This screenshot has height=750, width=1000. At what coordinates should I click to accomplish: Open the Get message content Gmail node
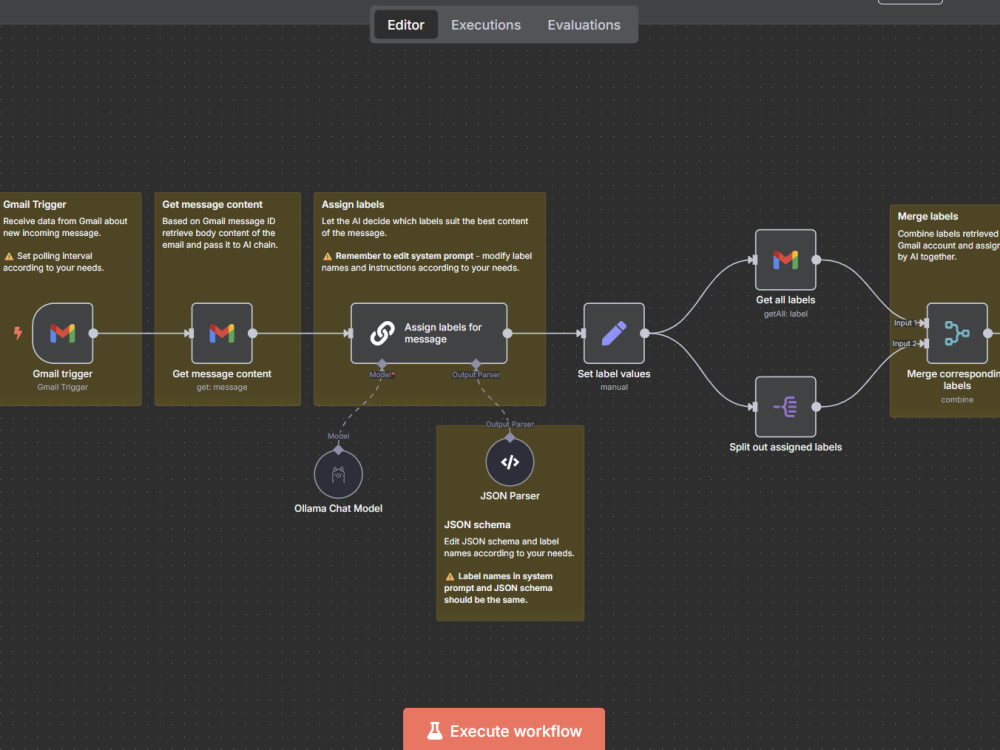[222, 333]
